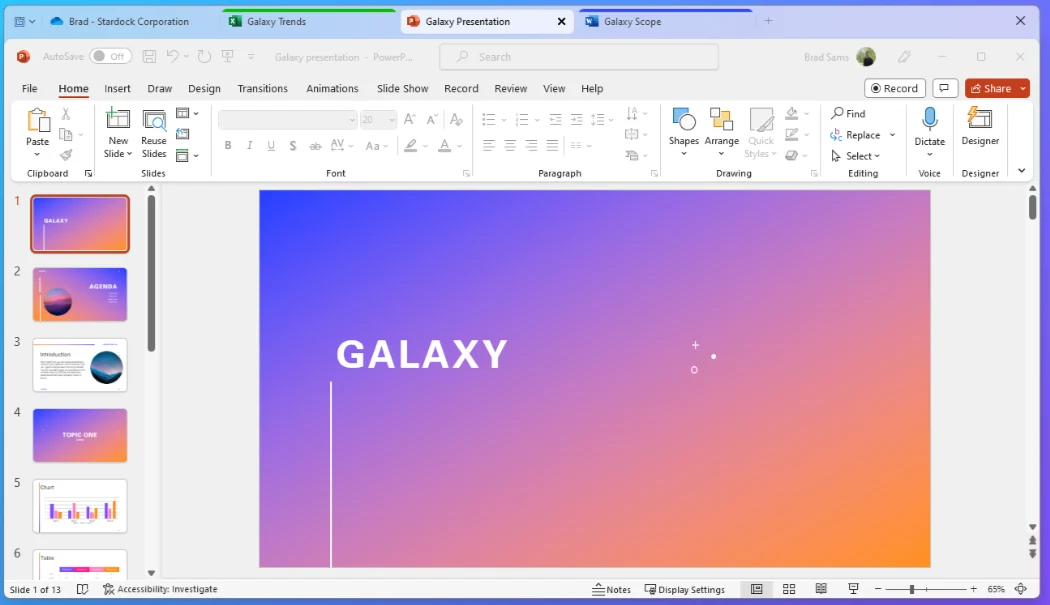Toggle Underline formatting
The height and width of the screenshot is (605, 1050).
click(x=271, y=145)
